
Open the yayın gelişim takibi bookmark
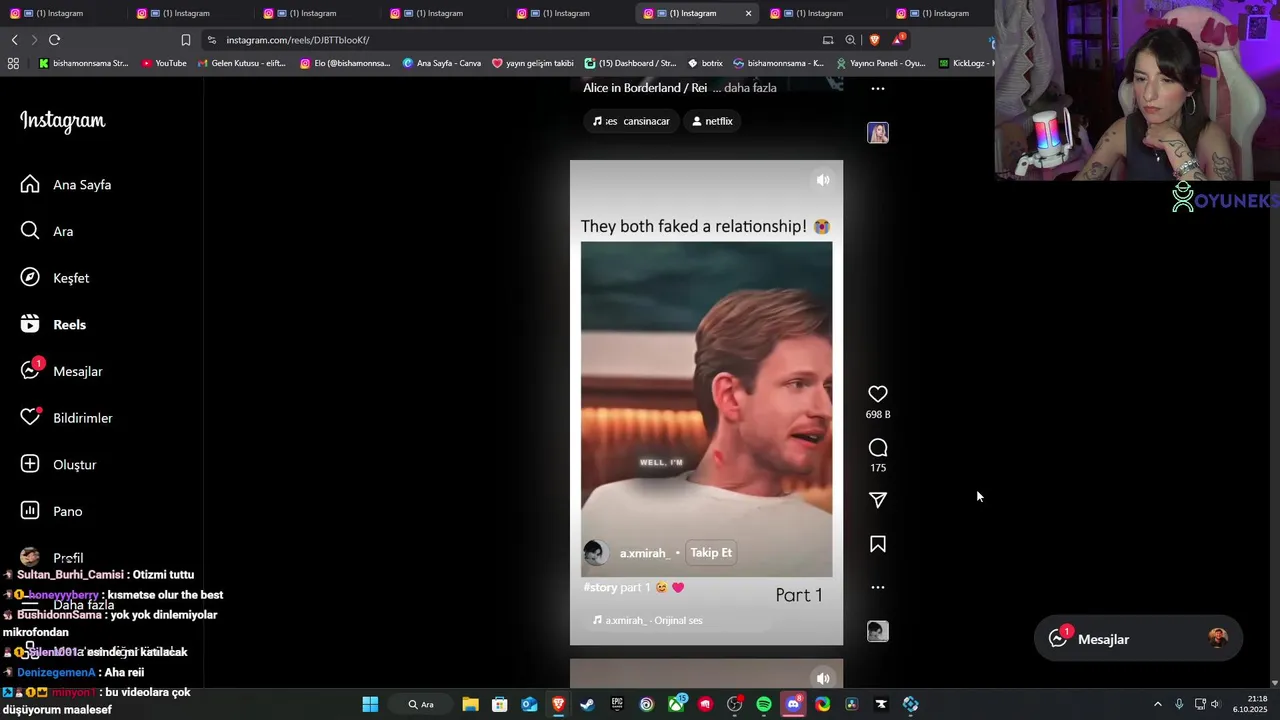click(532, 63)
